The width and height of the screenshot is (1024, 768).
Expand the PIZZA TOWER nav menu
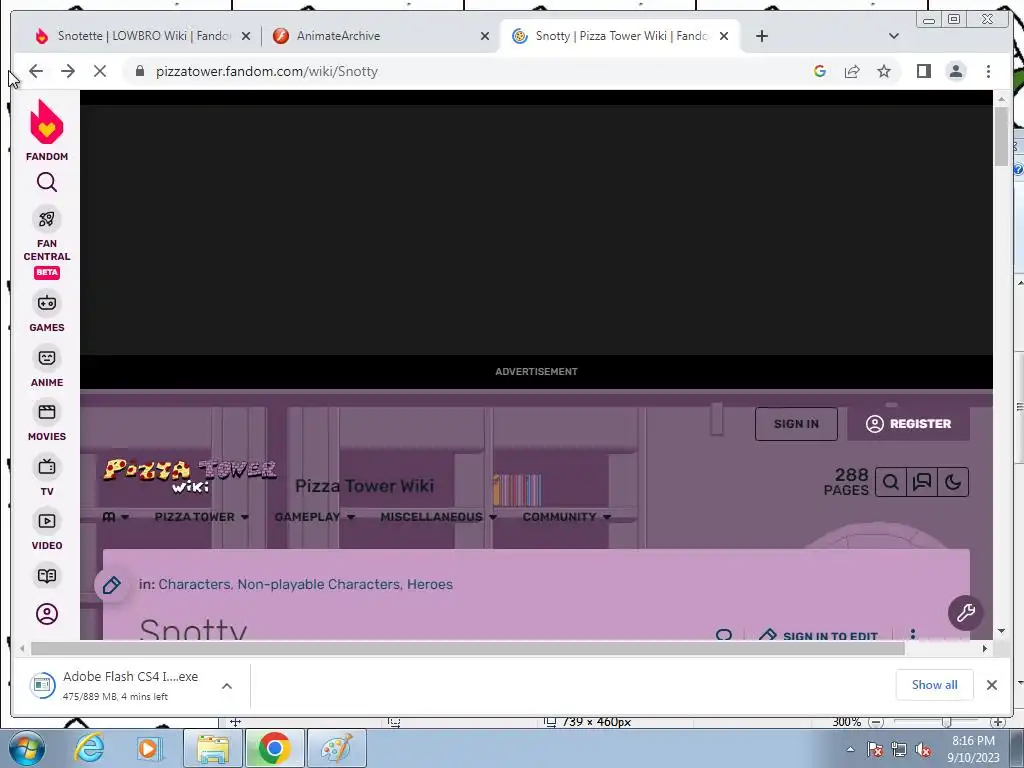pyautogui.click(x=201, y=517)
